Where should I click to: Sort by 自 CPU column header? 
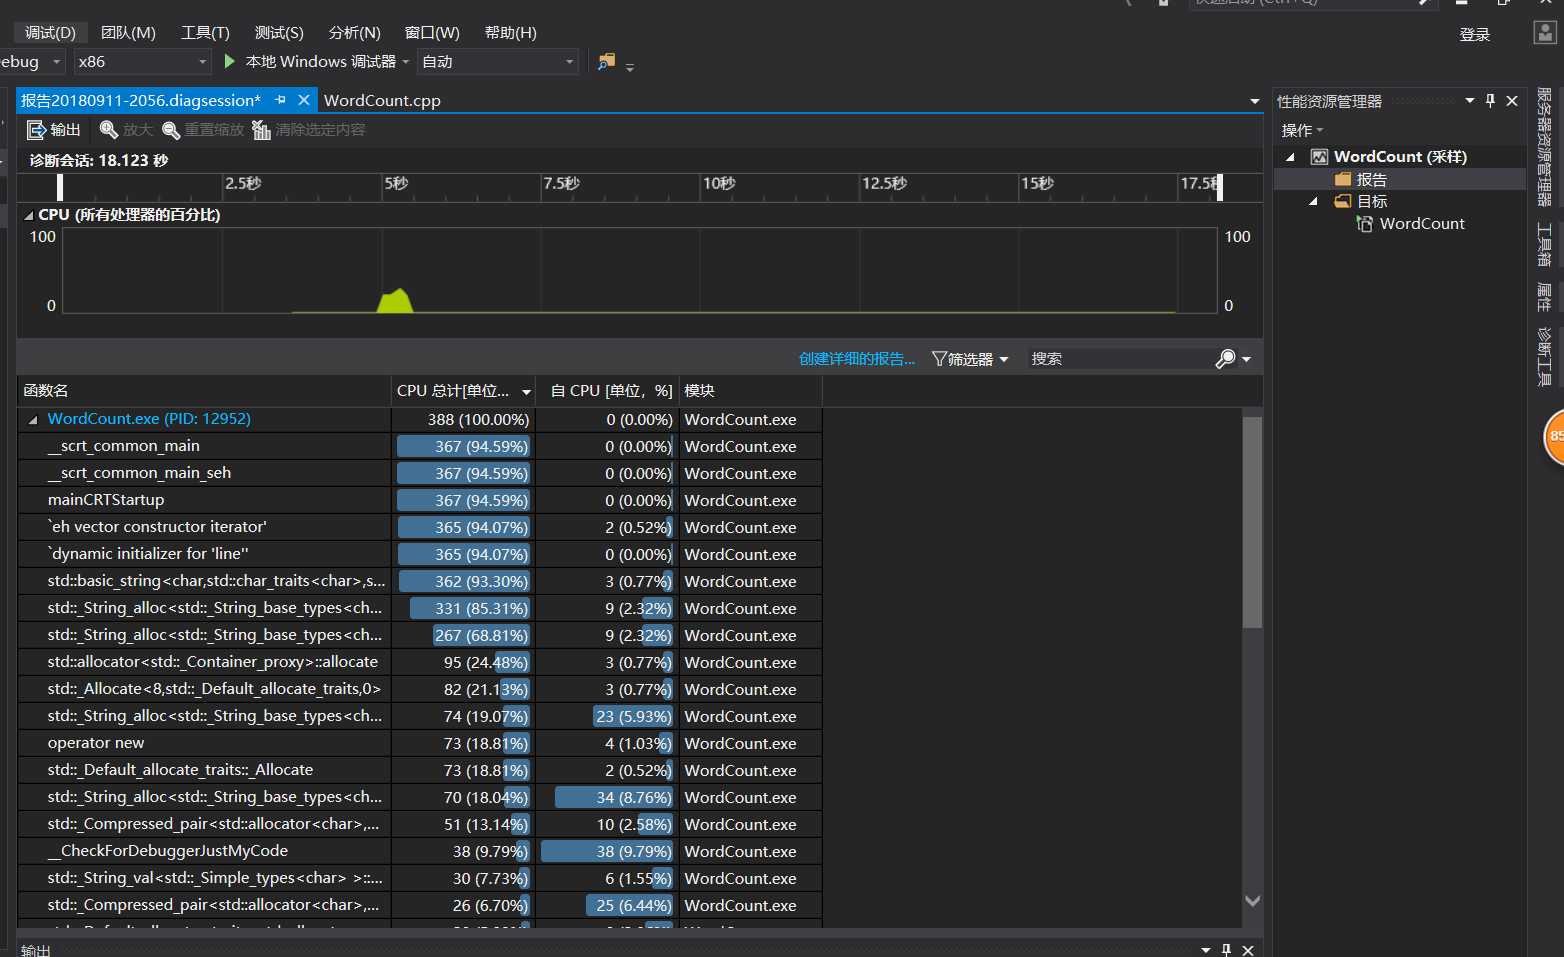coord(607,391)
